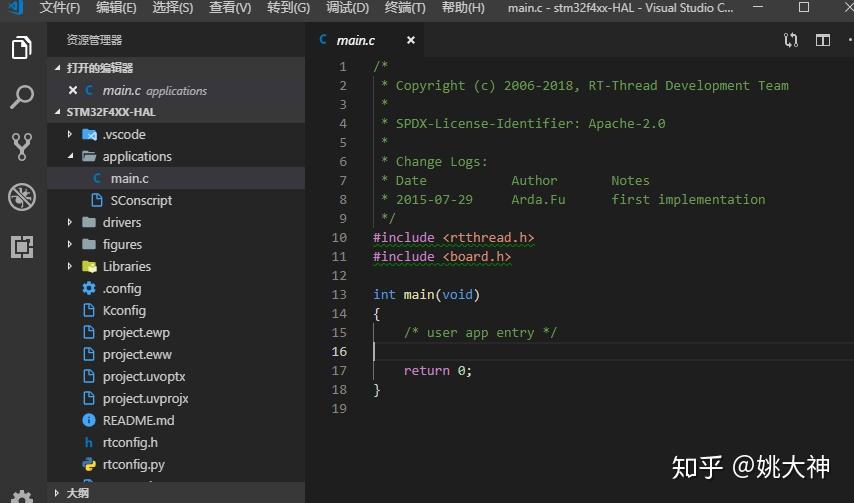Open the 文件(F) menu

coord(60,8)
